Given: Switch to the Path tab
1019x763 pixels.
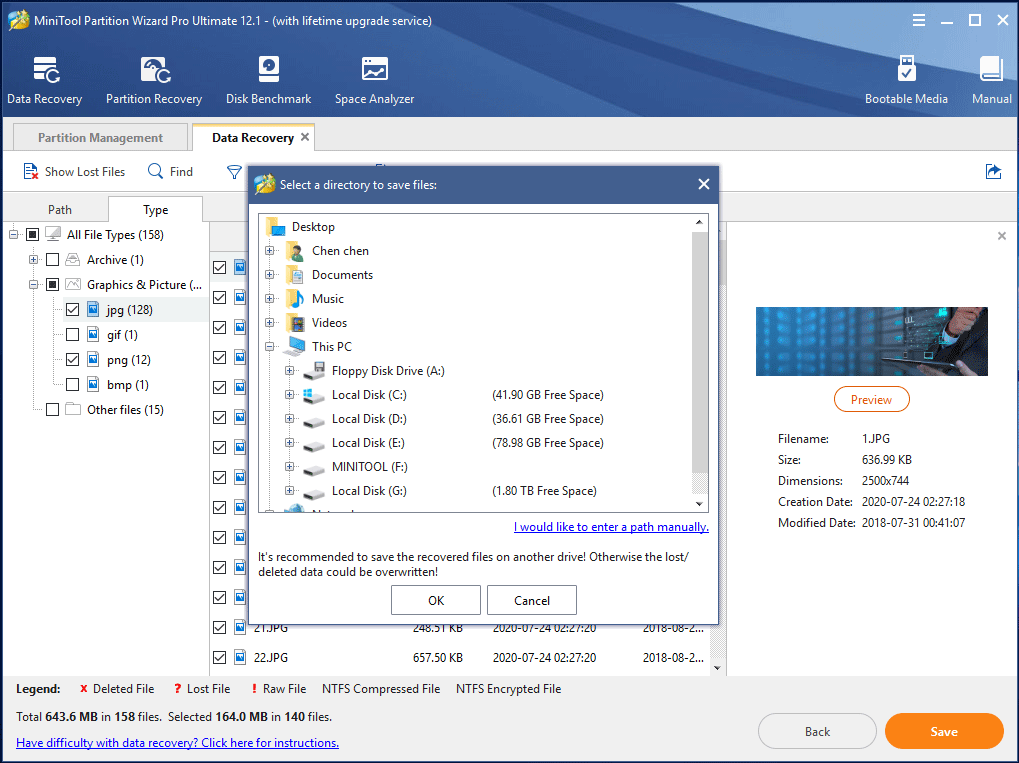Looking at the screenshot, I should (x=60, y=210).
